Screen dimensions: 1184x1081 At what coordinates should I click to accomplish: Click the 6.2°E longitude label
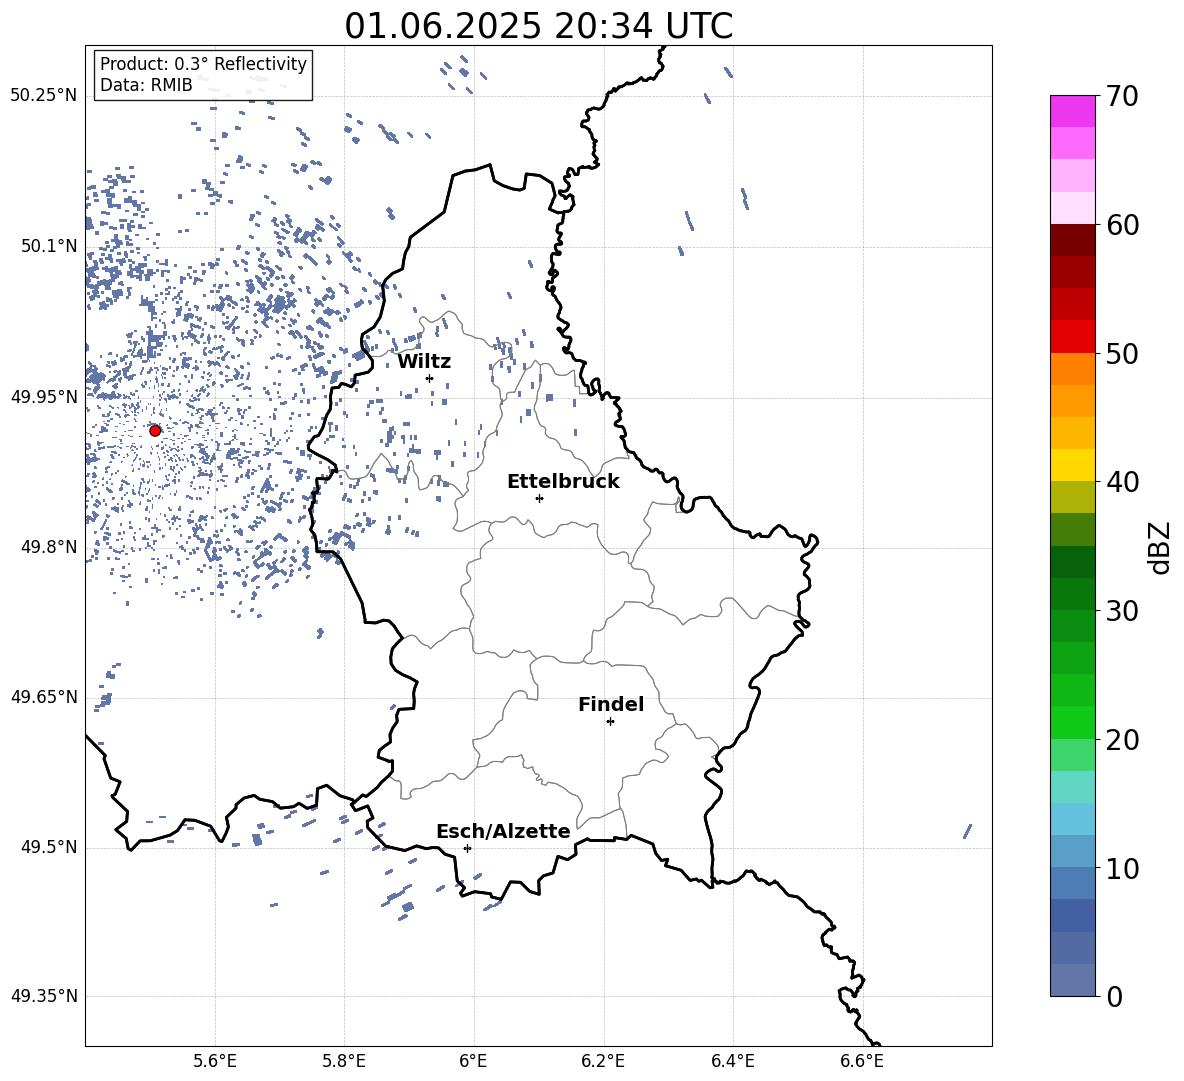pos(603,1061)
